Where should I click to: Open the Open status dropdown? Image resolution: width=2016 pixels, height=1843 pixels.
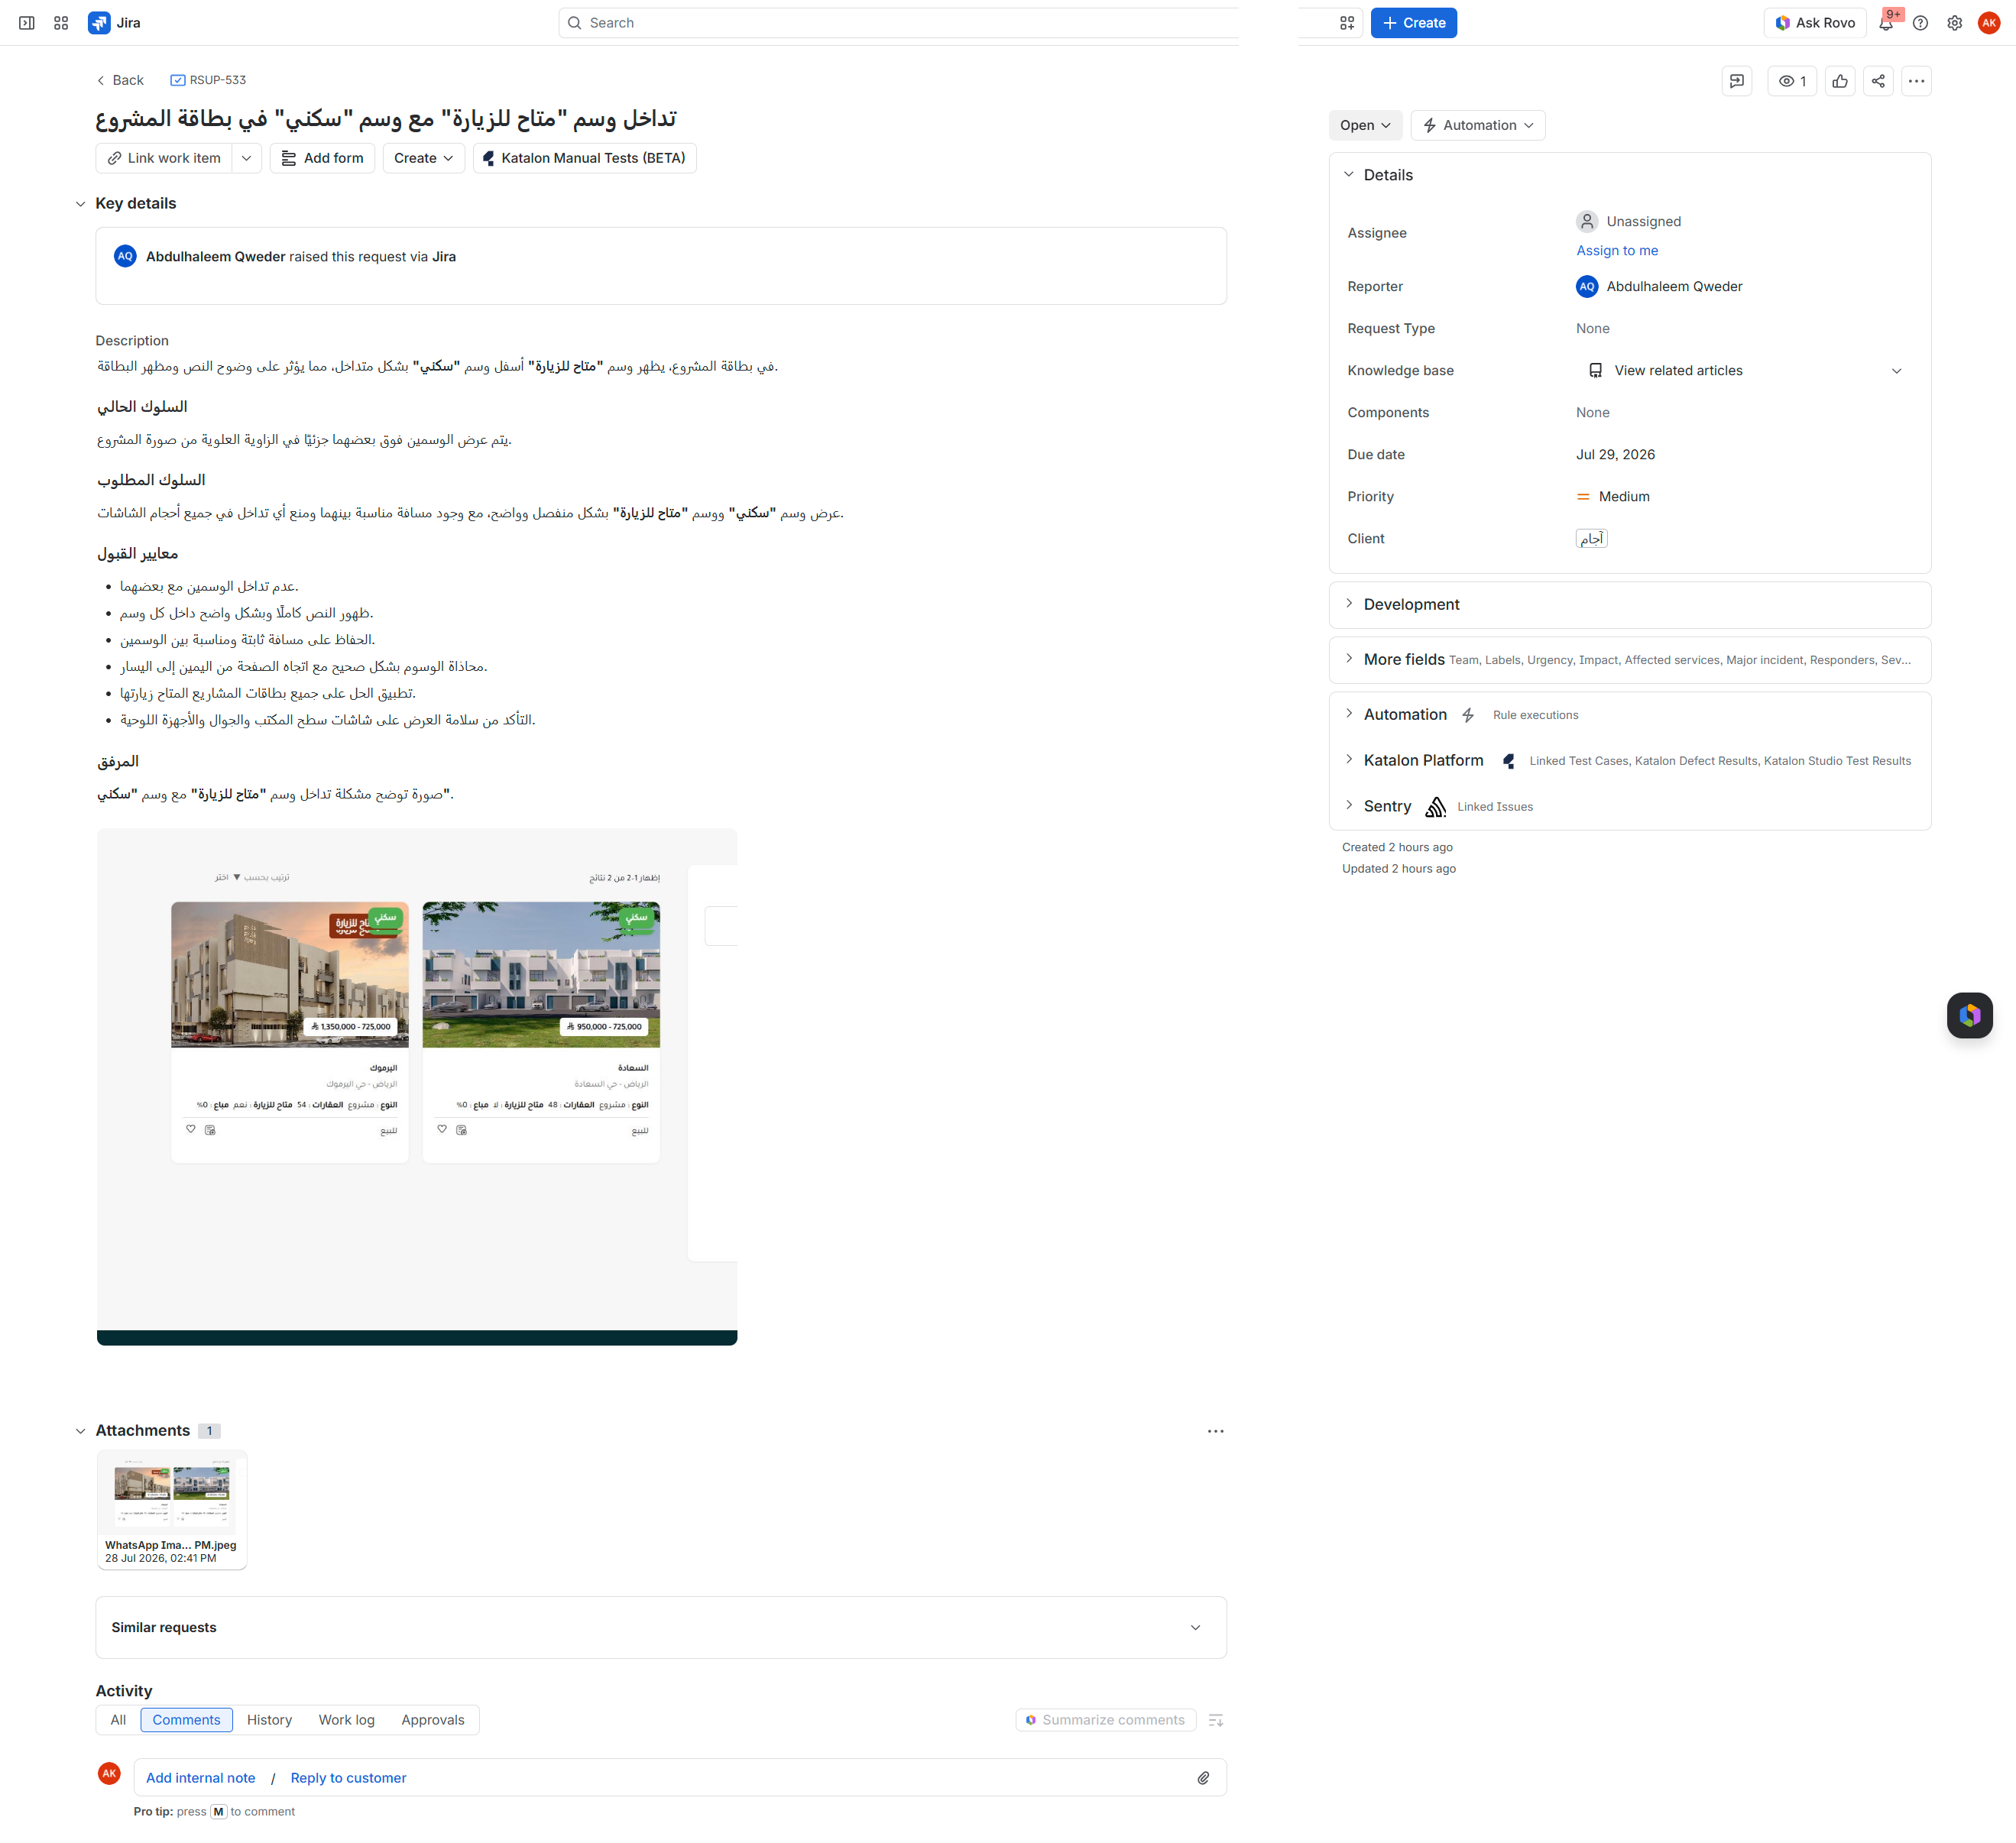coord(1365,125)
